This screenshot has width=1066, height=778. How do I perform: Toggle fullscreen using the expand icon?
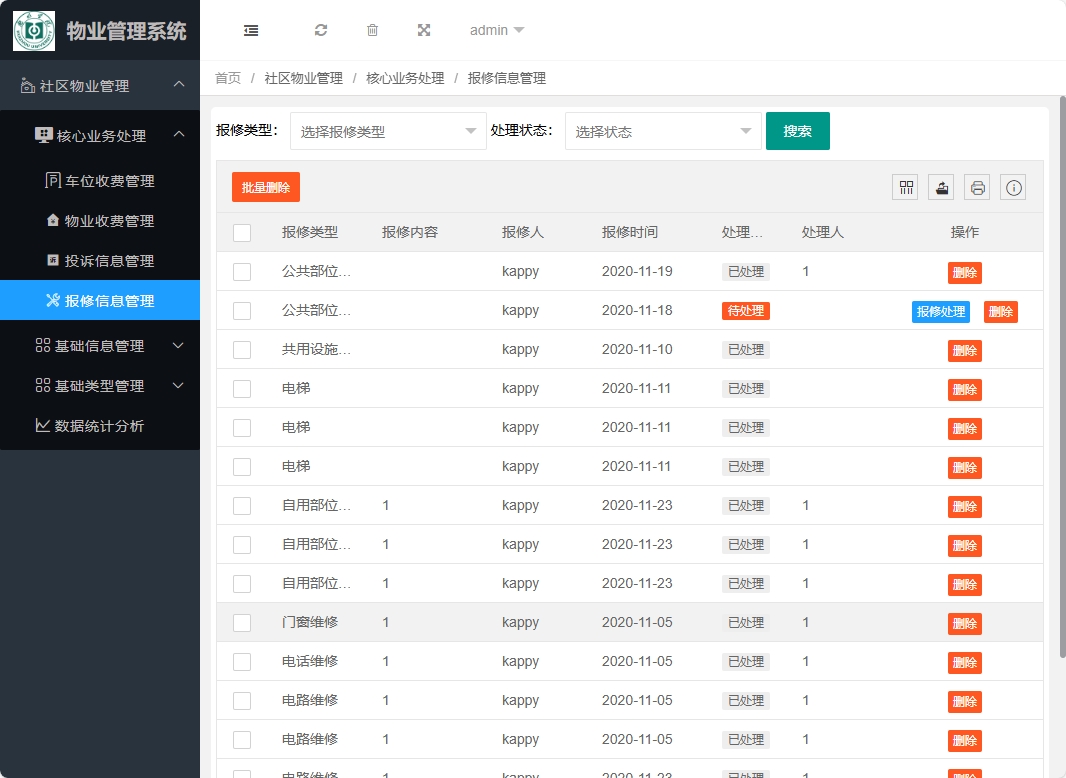tap(424, 30)
